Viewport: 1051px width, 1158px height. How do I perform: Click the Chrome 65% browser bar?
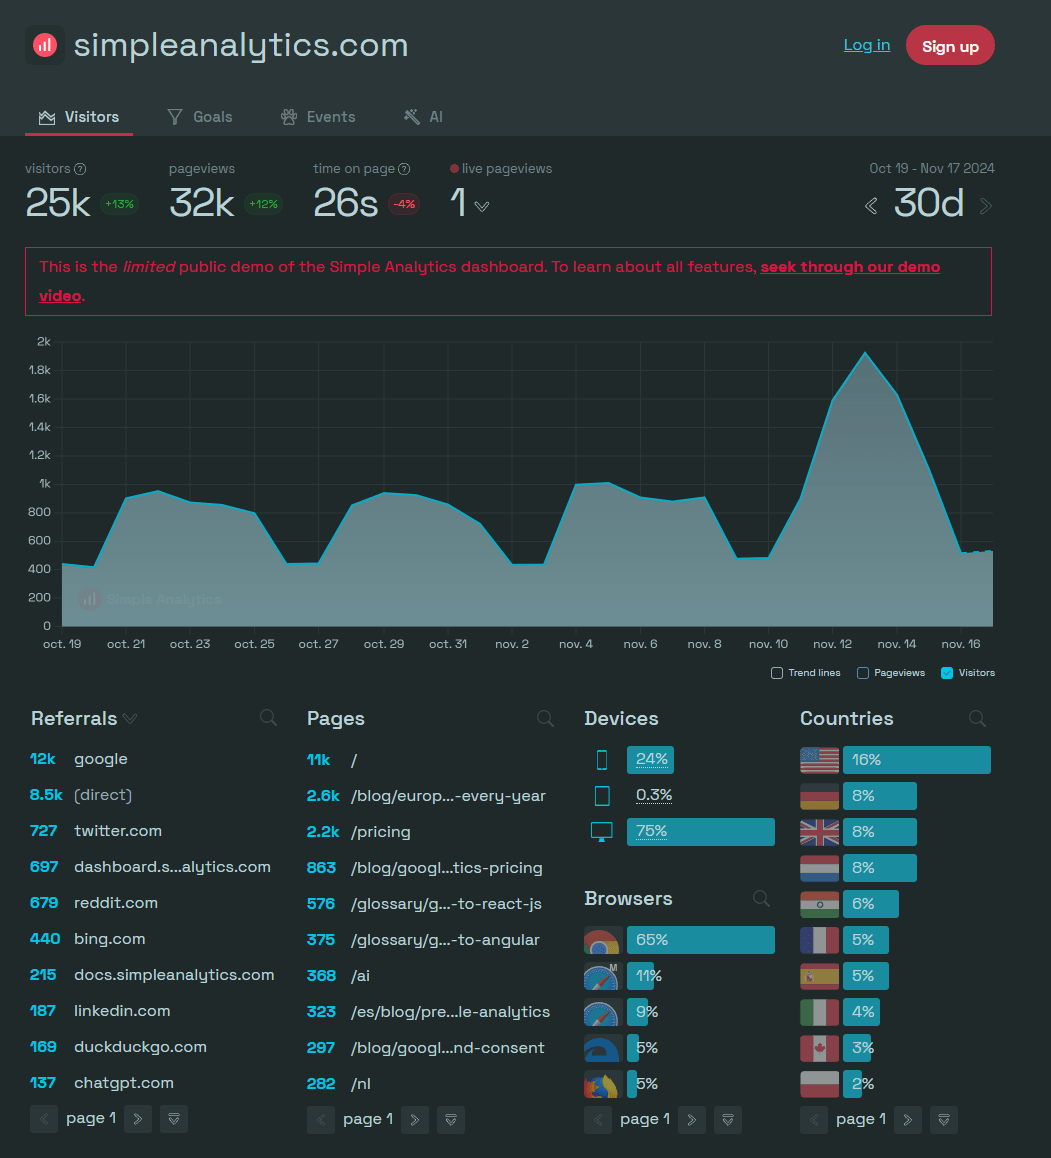[x=700, y=940]
